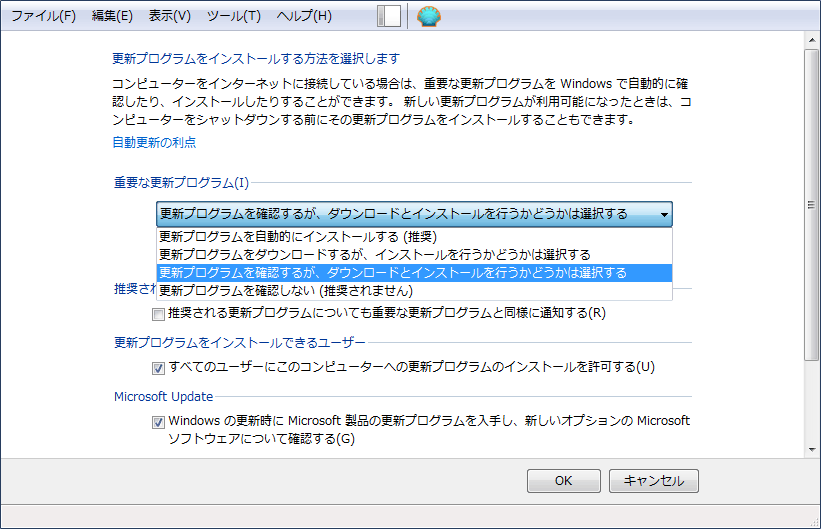Open the 自動更新の利点 link

coord(154,142)
